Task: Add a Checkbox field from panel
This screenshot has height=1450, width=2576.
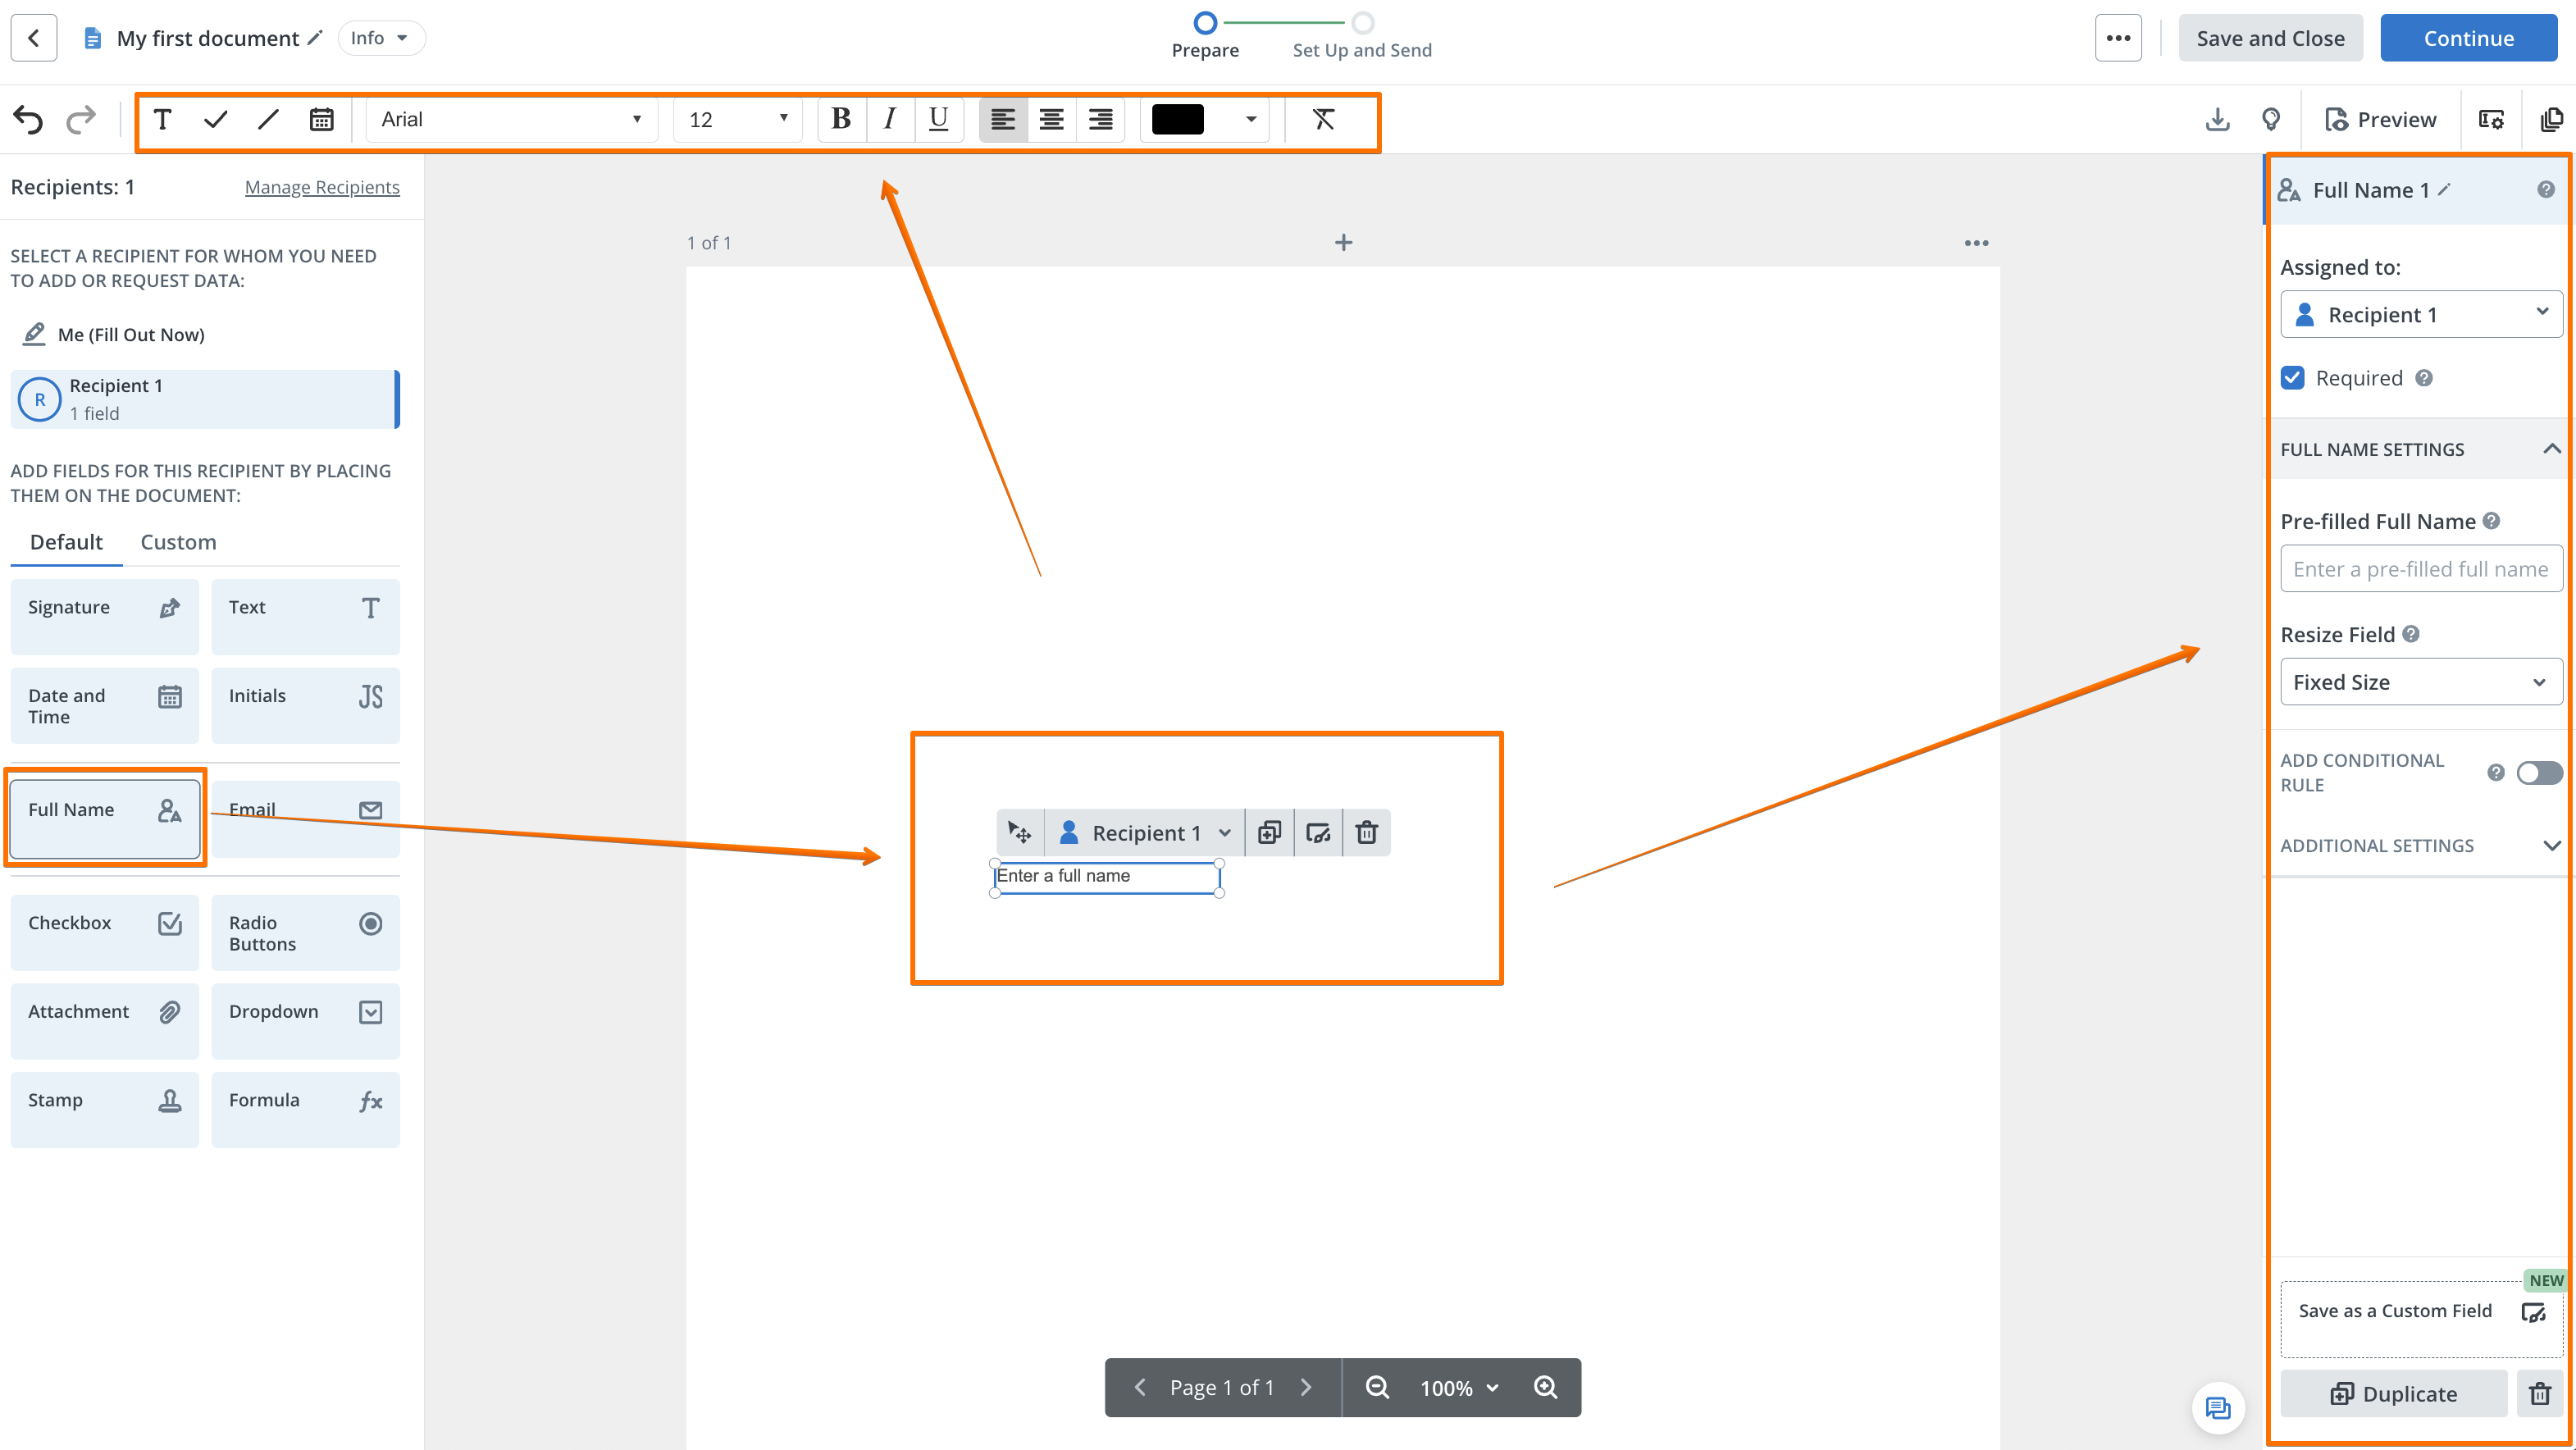Action: click(104, 932)
